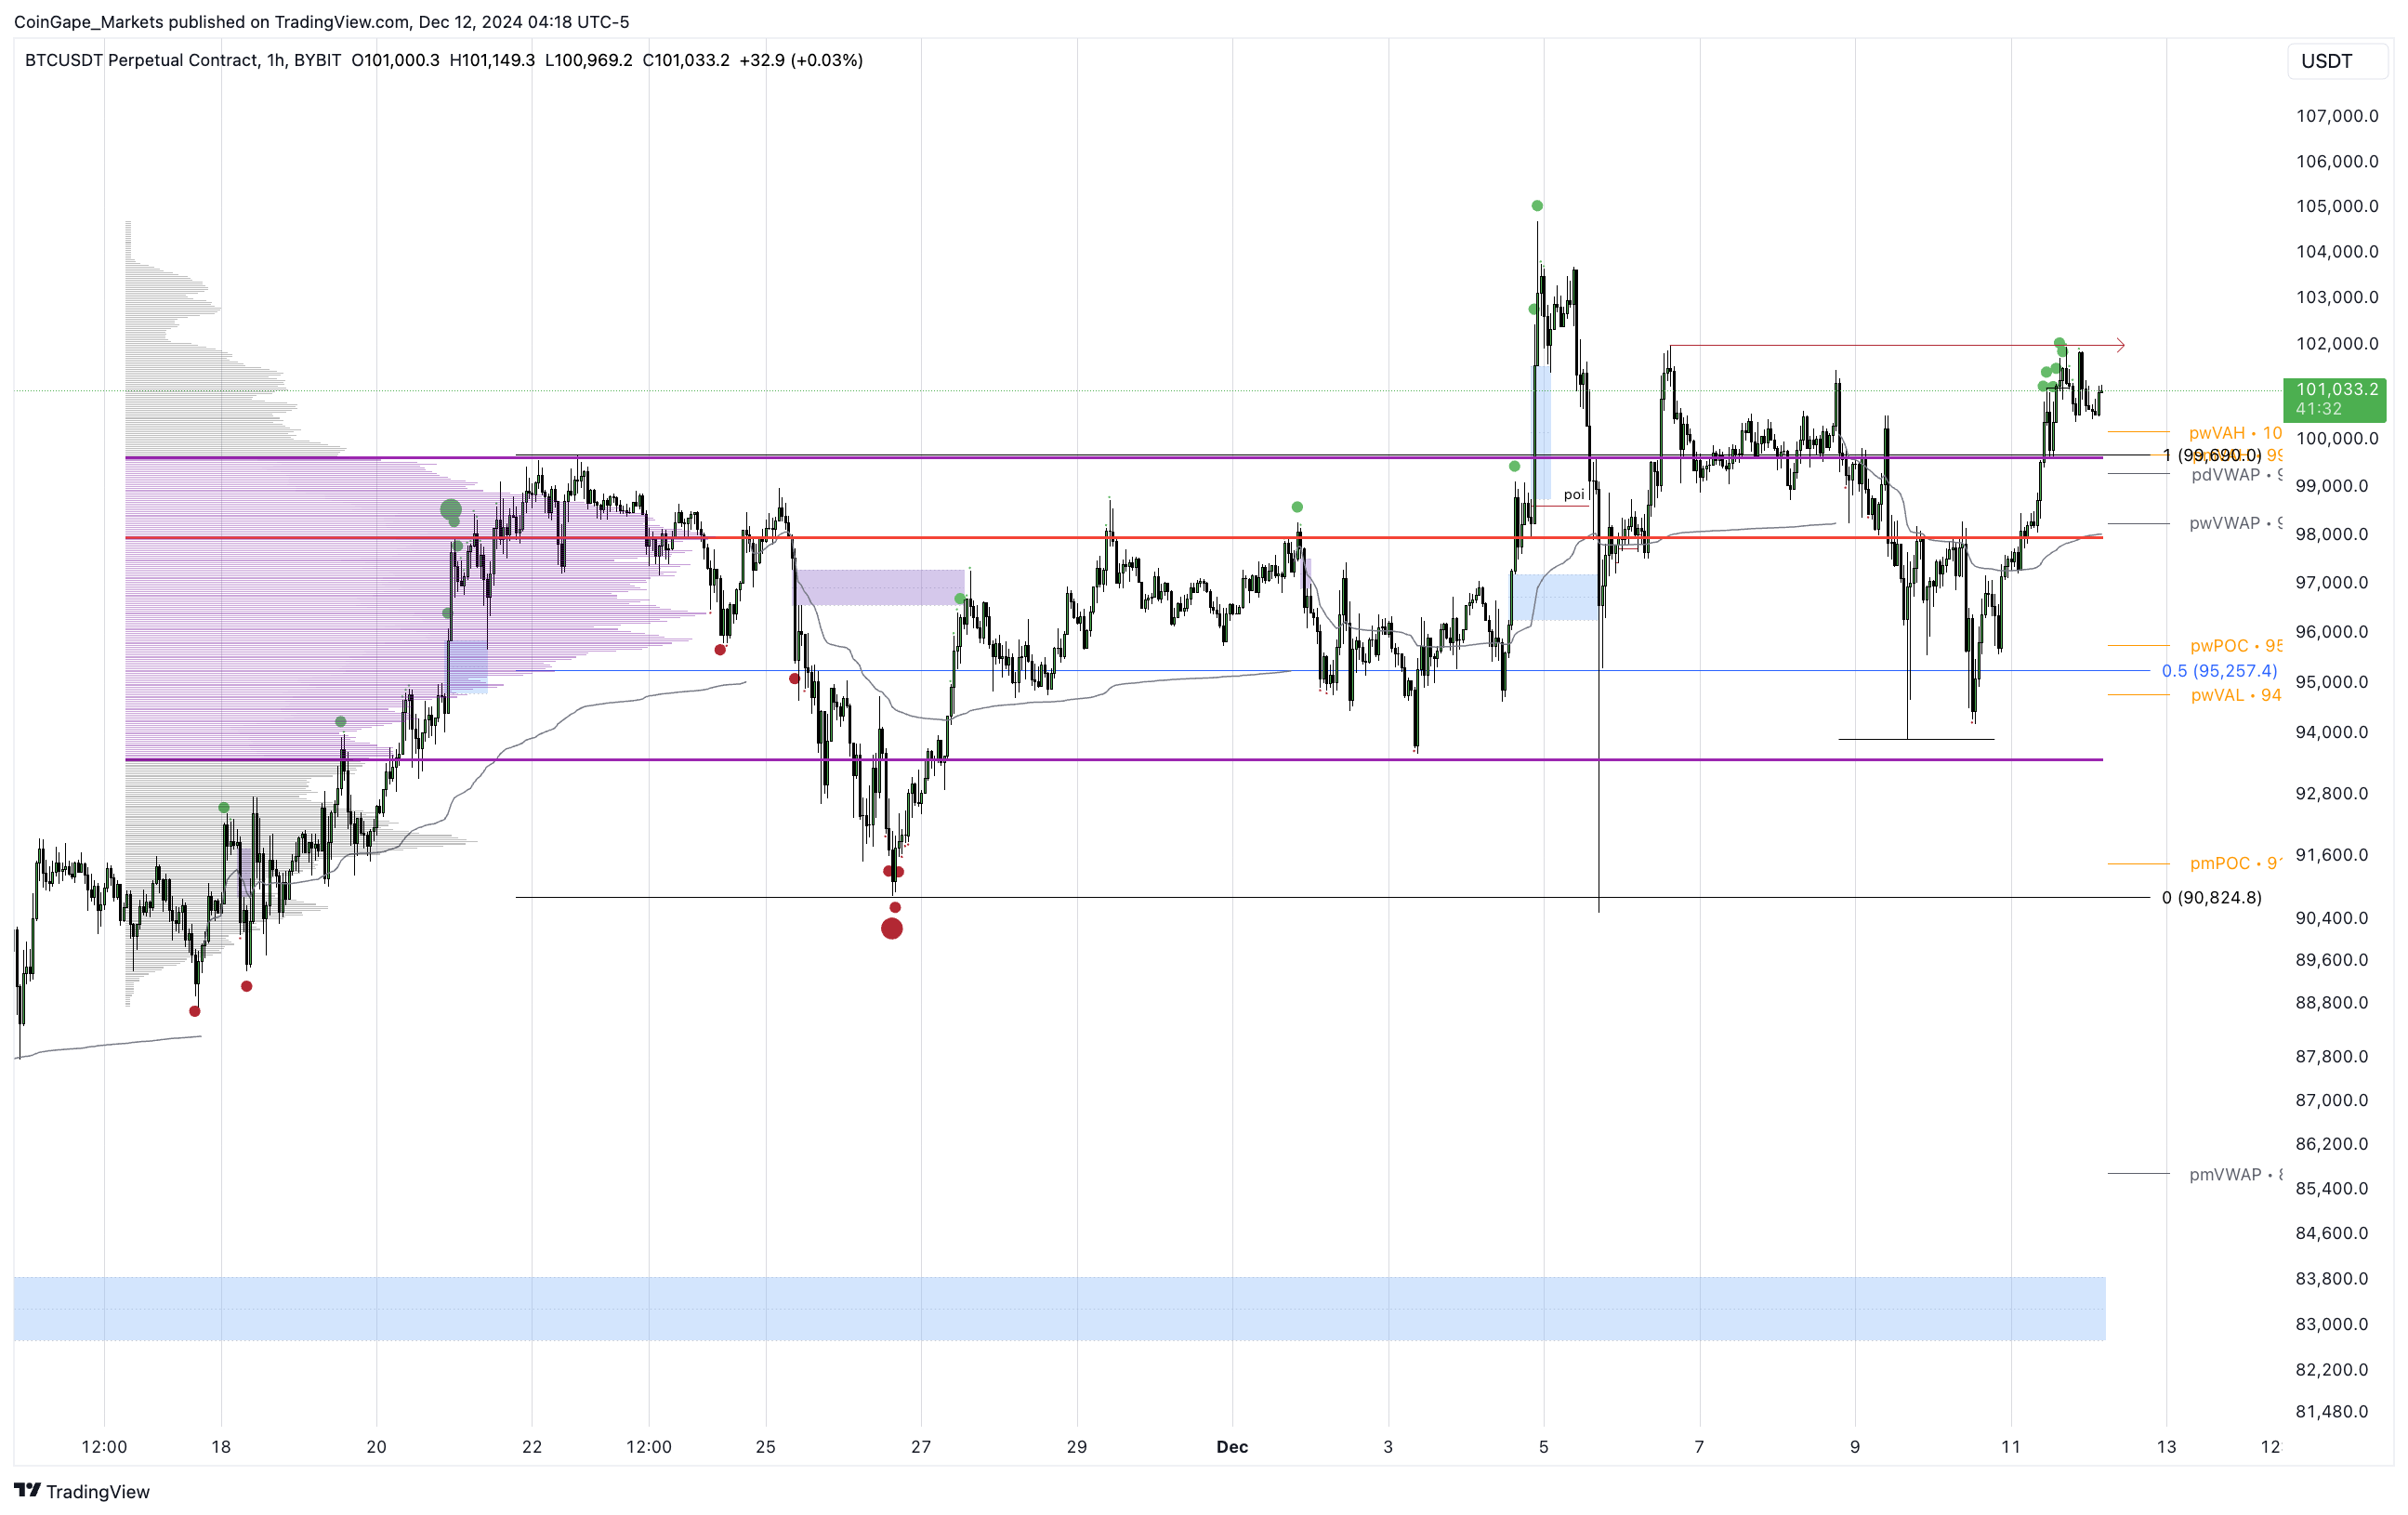Click the TradingView logo
2408x1515 pixels.
click(x=82, y=1491)
